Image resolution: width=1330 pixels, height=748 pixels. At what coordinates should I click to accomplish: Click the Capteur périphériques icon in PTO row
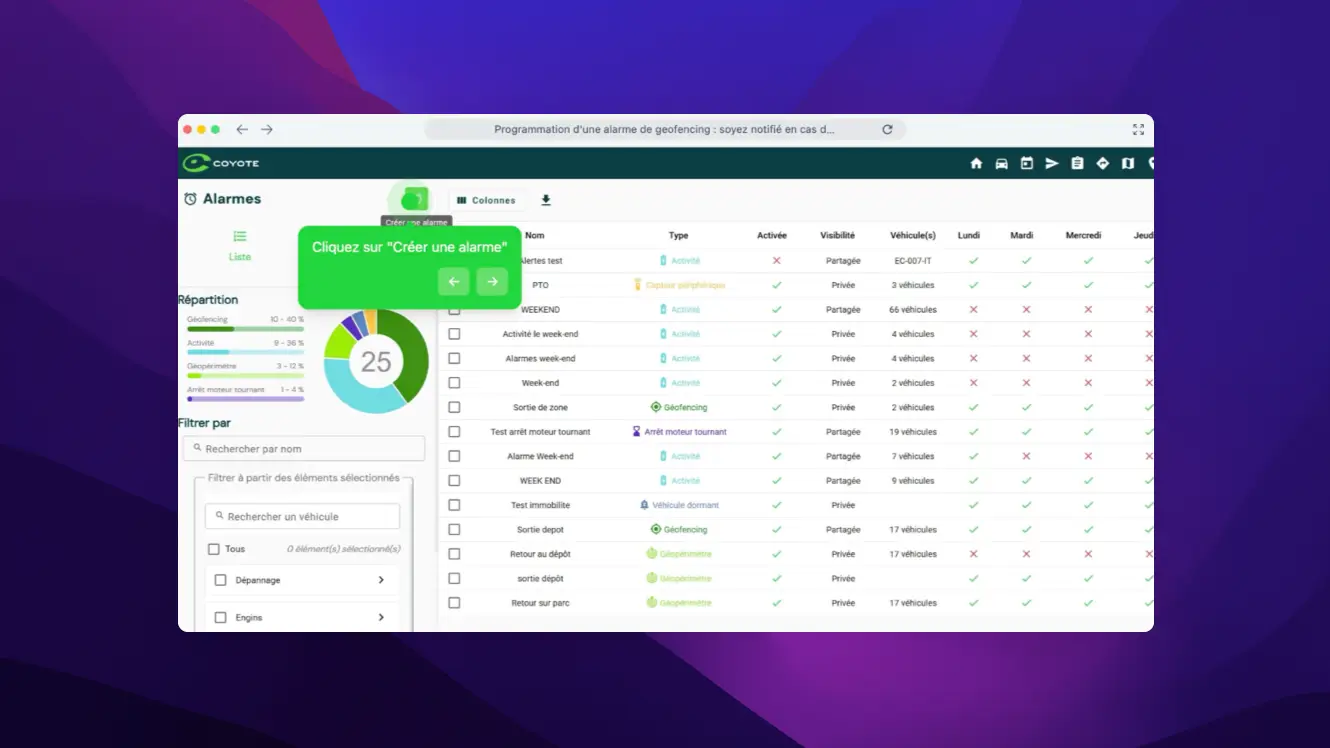pyautogui.click(x=638, y=285)
